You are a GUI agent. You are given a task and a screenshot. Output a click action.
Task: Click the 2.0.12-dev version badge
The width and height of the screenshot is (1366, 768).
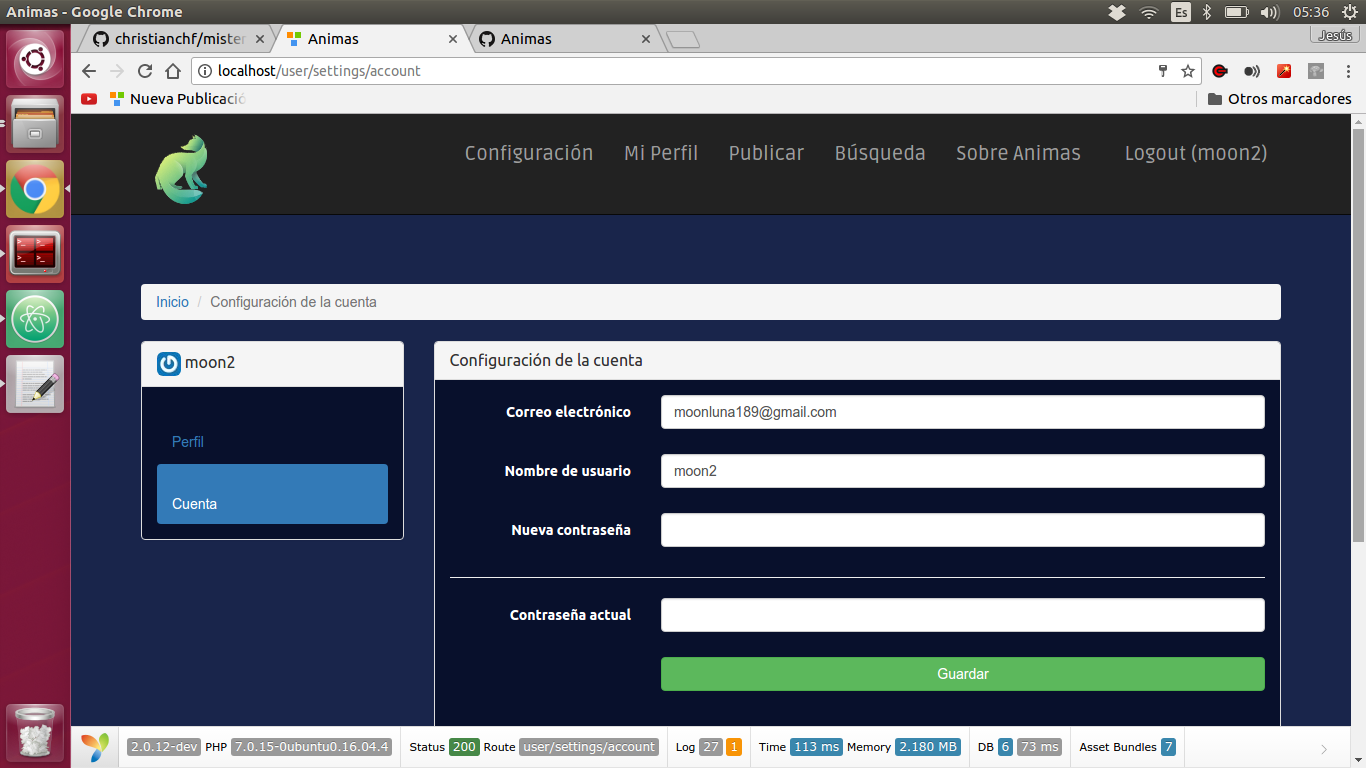click(x=164, y=747)
